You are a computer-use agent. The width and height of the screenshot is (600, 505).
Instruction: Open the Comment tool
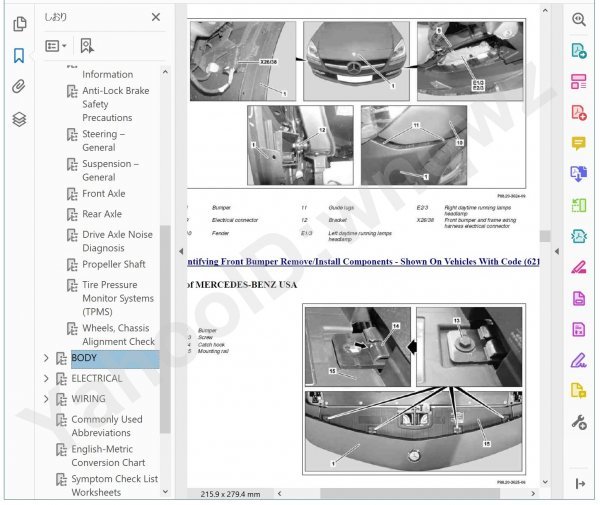(x=579, y=143)
